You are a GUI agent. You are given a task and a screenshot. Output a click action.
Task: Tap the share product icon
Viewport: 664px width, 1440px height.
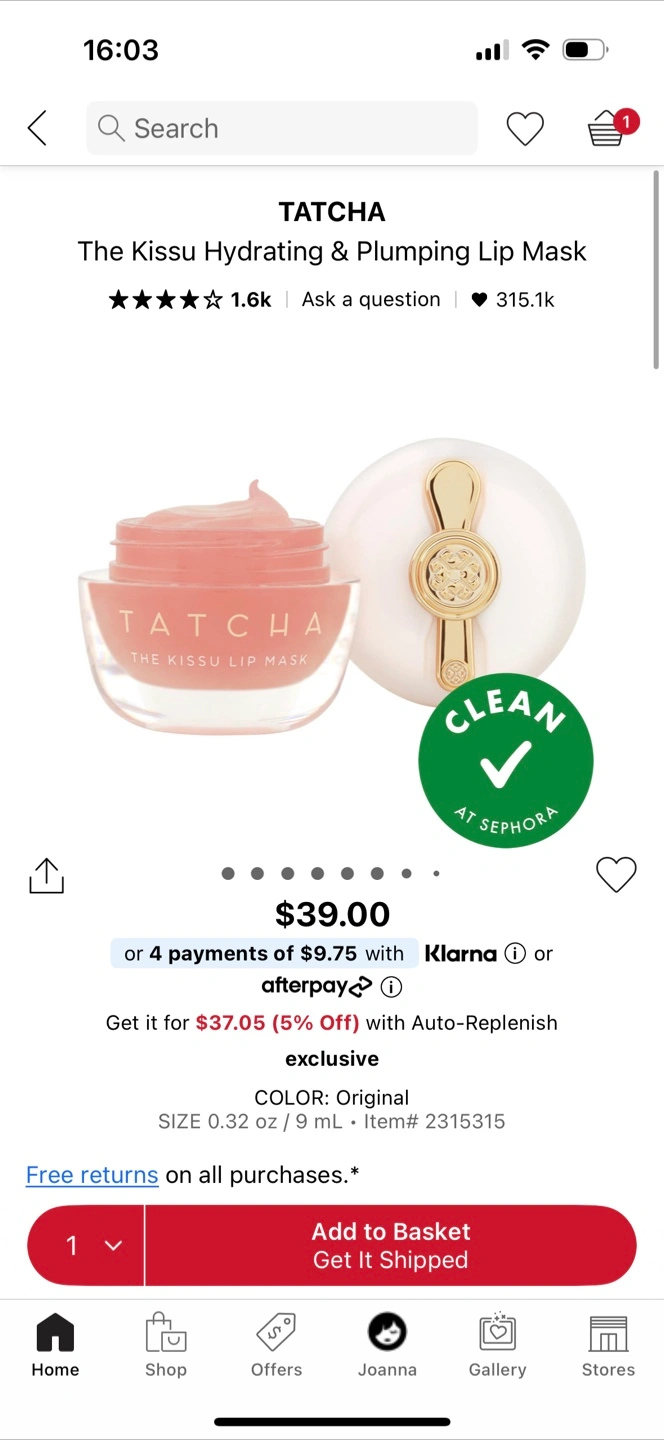coord(46,875)
